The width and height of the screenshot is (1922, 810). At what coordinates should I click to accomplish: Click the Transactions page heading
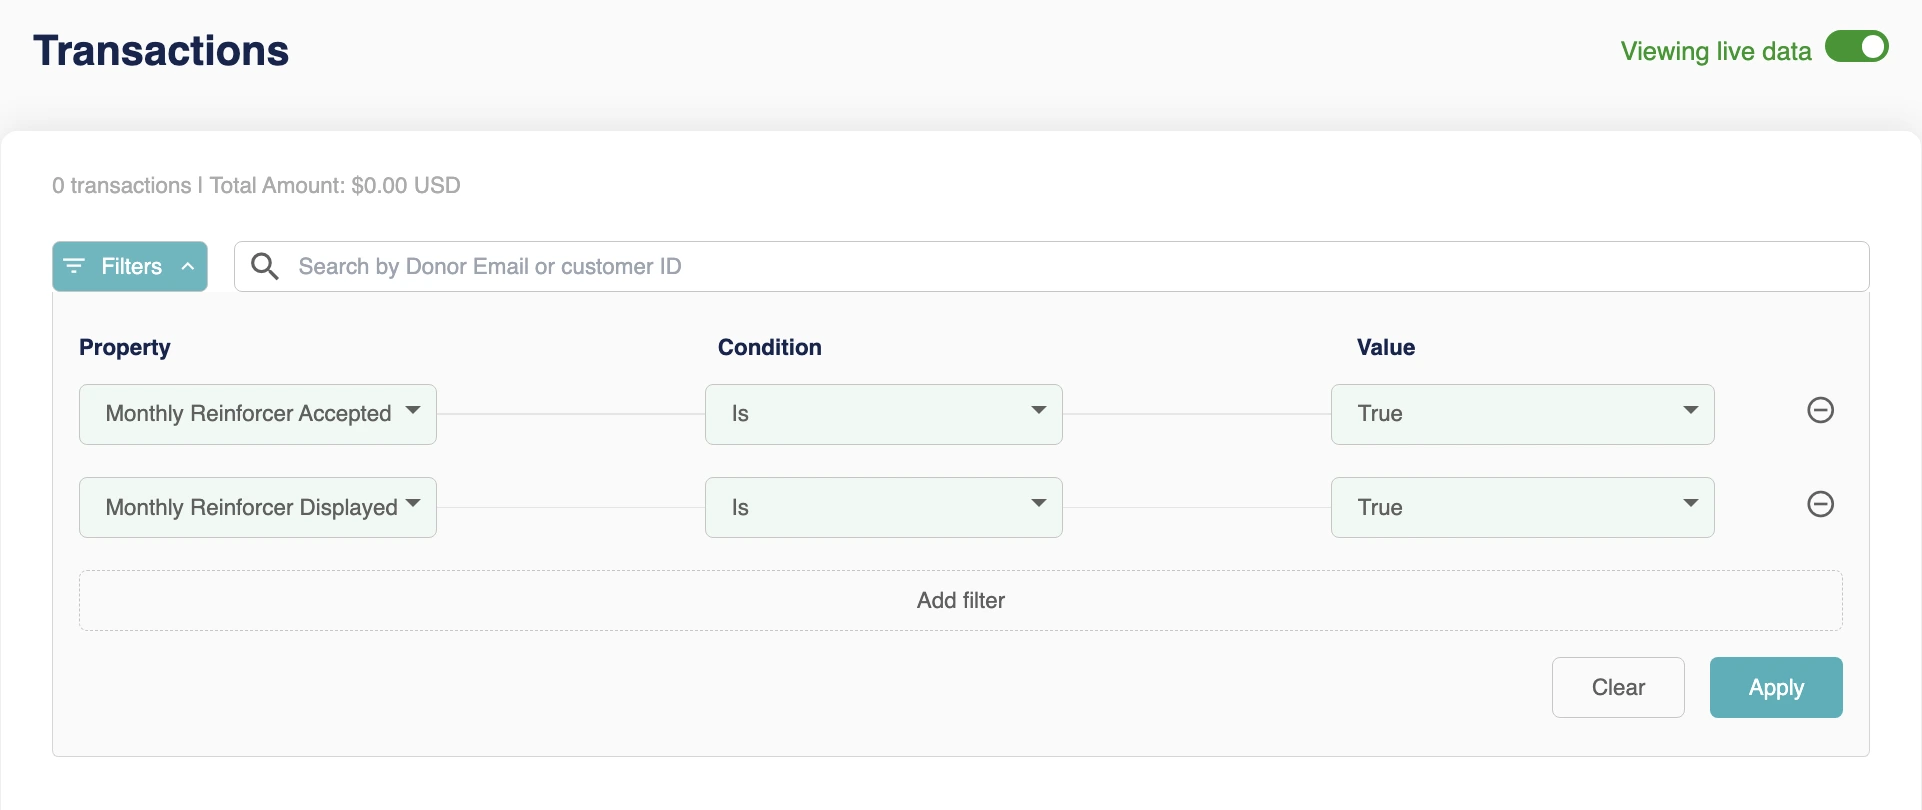pyautogui.click(x=161, y=51)
